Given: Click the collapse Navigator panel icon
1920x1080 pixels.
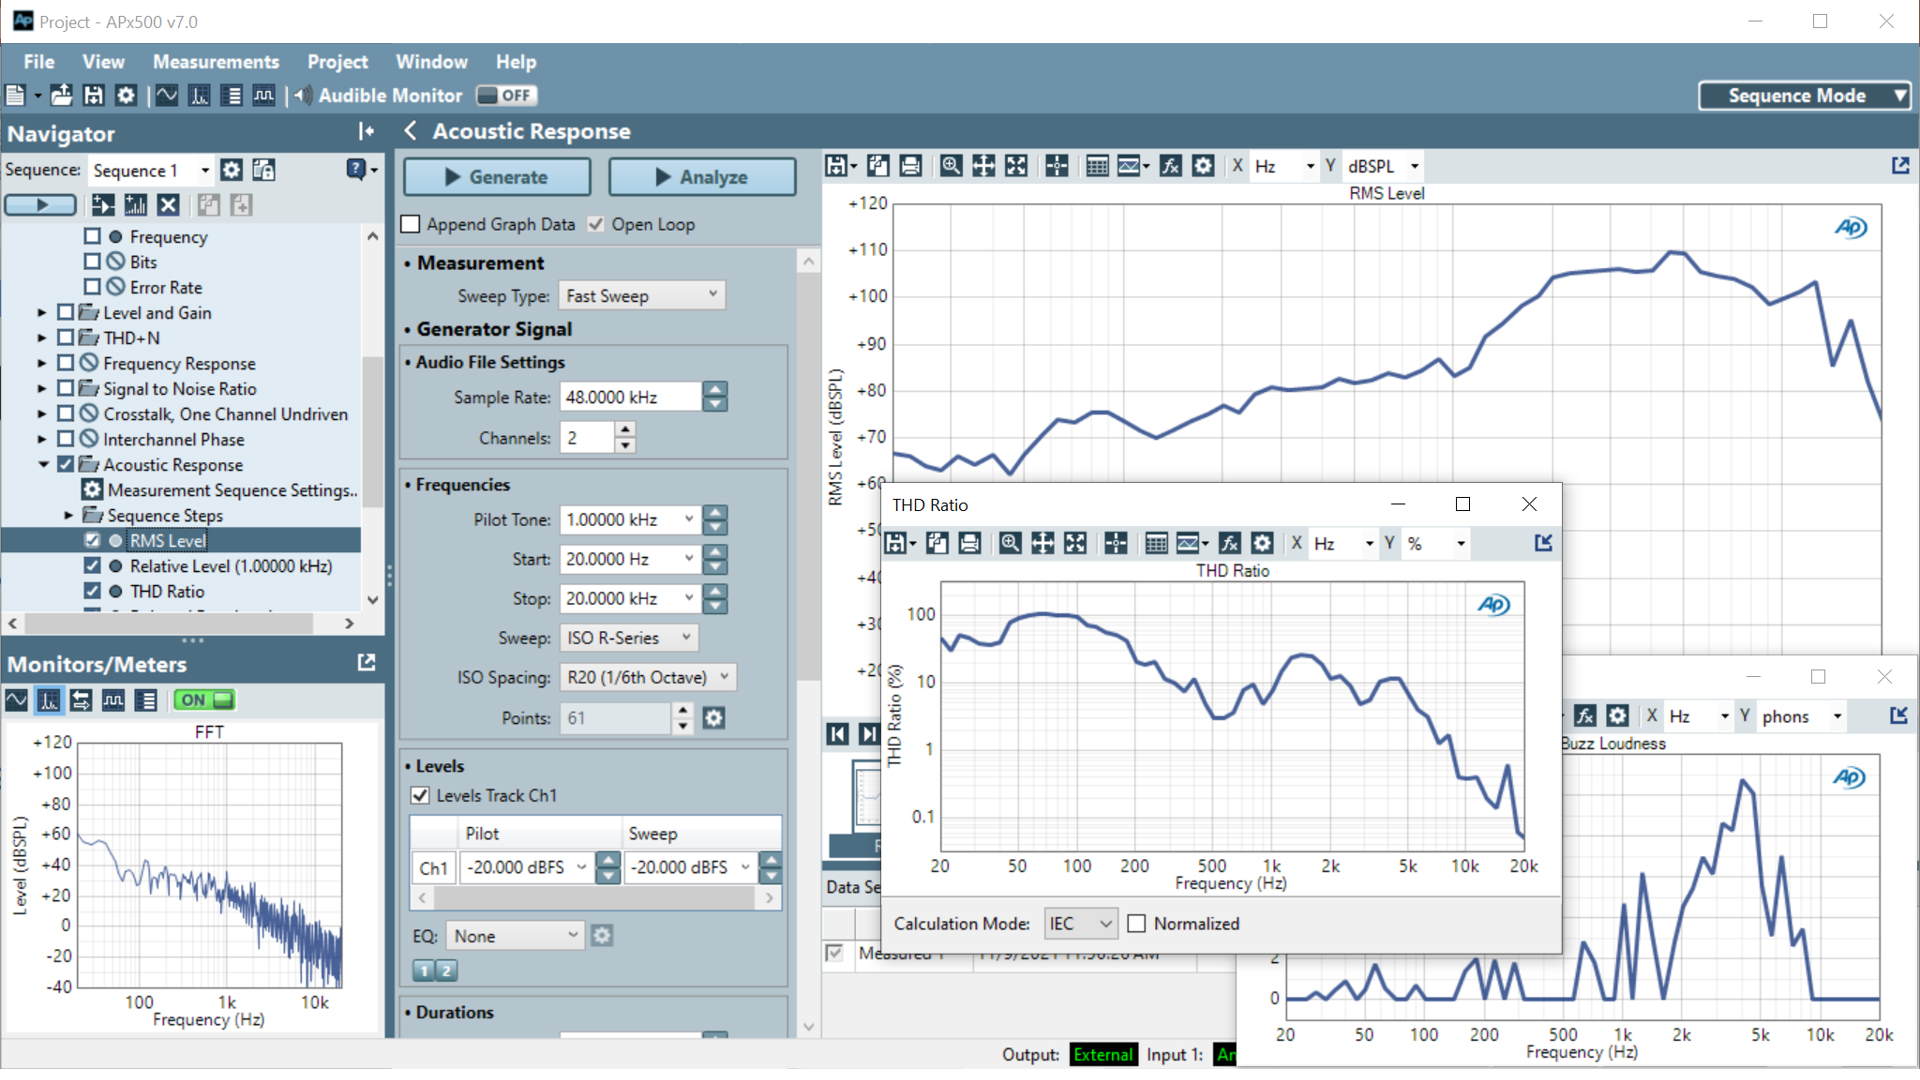Looking at the screenshot, I should tap(366, 132).
